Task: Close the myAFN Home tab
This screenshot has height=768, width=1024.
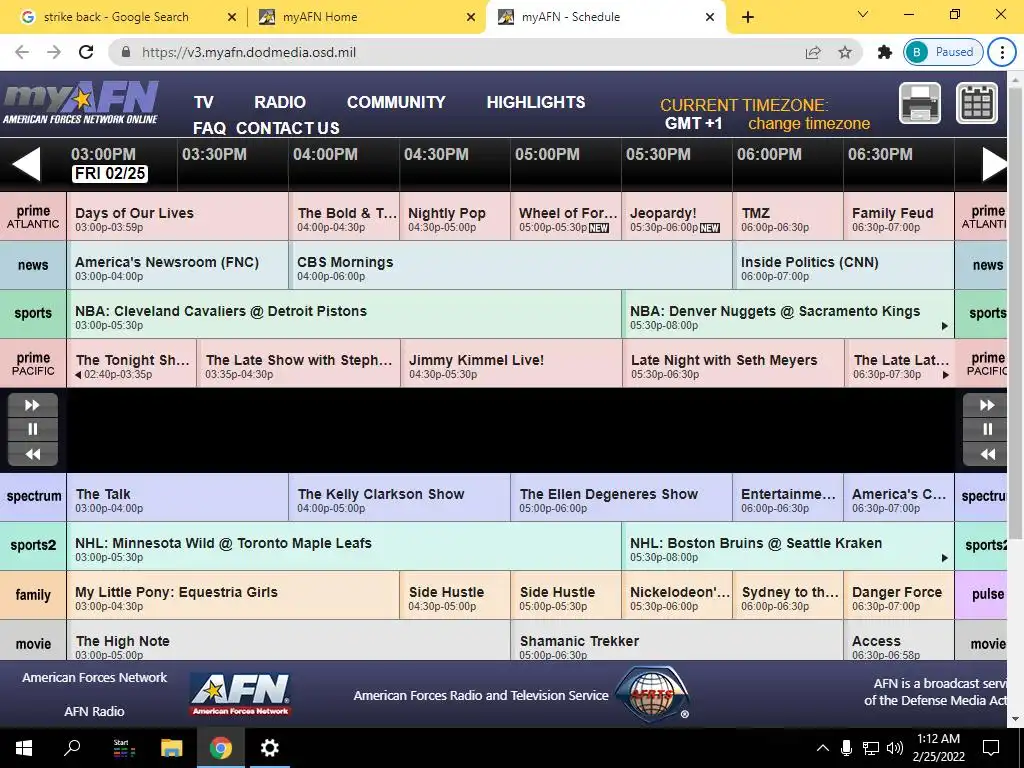Action: 471,17
